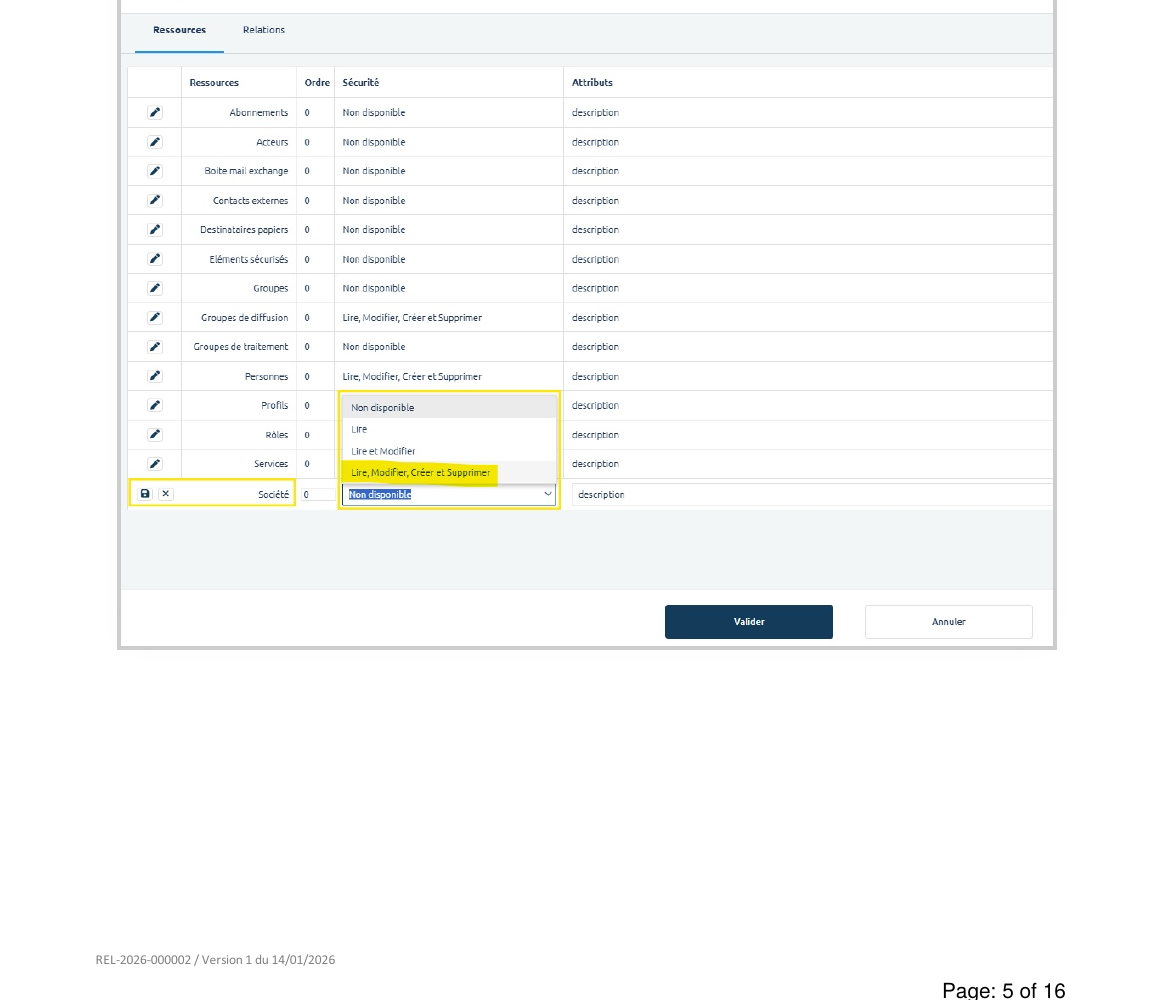The image size is (1165, 1000).
Task: Edit the Abonnements resource row
Action: 154,112
